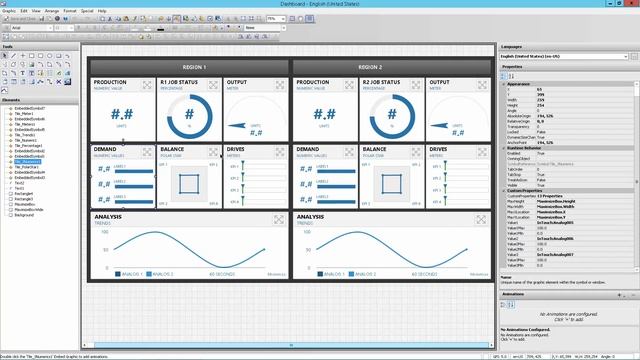640x360 pixels.
Task: Open the Edit menu
Action: click(24, 11)
